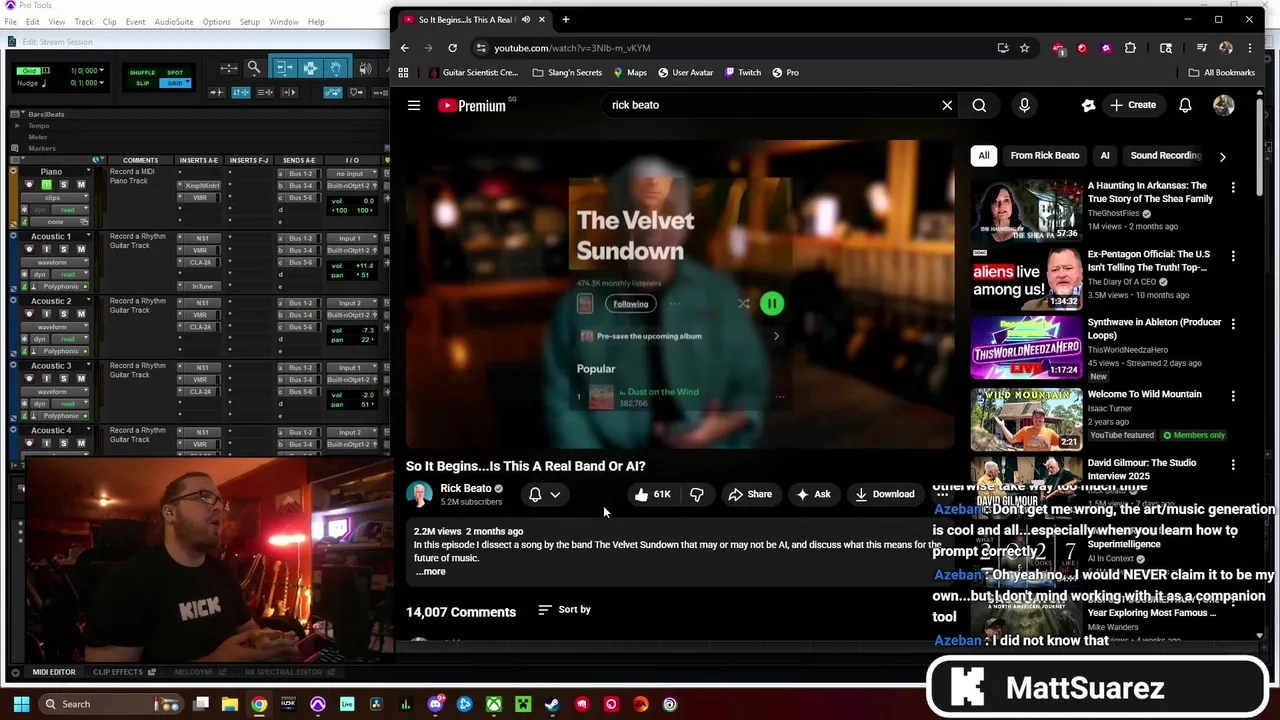Open Guitar Scientist bookmark
Screen dimensions: 1280x720
pyautogui.click(x=473, y=72)
